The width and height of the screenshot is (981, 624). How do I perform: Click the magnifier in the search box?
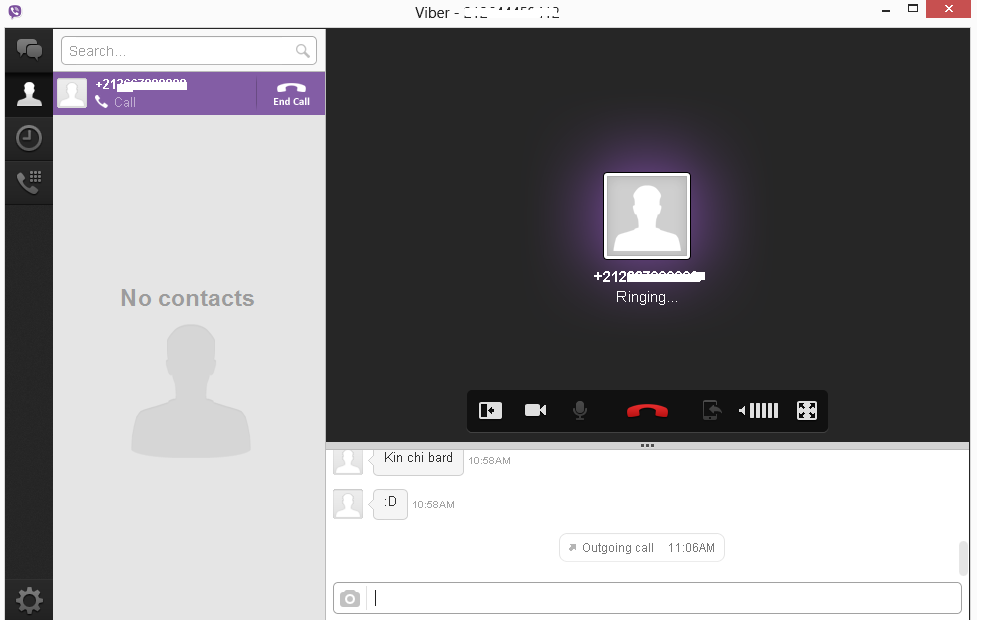click(x=304, y=49)
